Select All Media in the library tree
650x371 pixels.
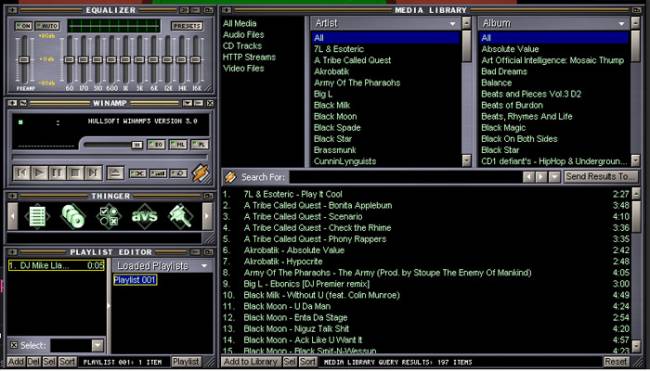240,24
